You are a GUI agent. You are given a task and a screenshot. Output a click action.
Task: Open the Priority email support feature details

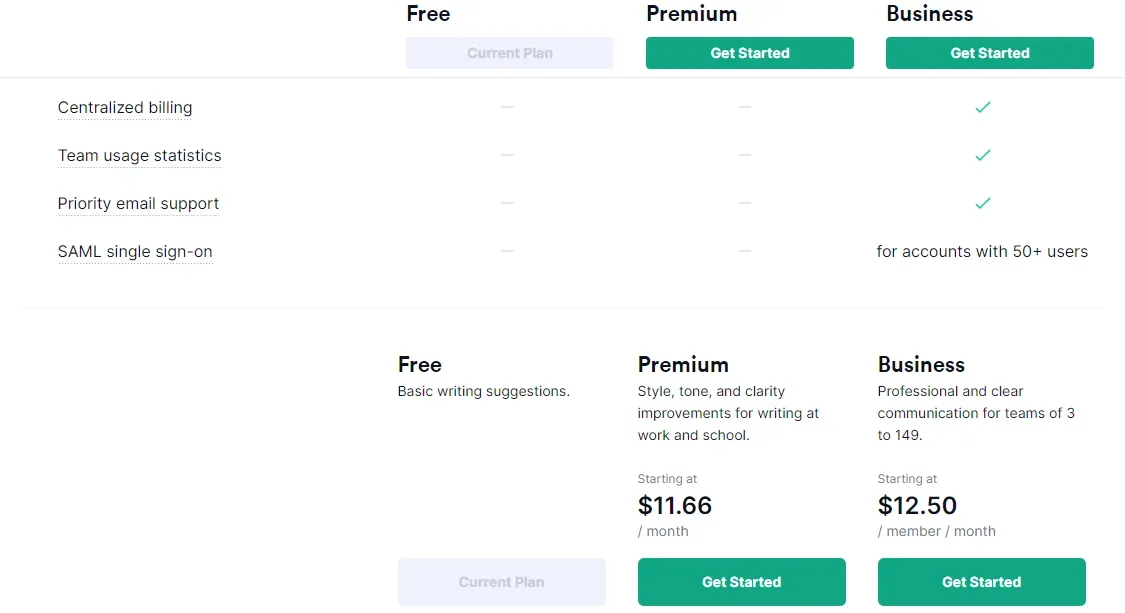(138, 203)
